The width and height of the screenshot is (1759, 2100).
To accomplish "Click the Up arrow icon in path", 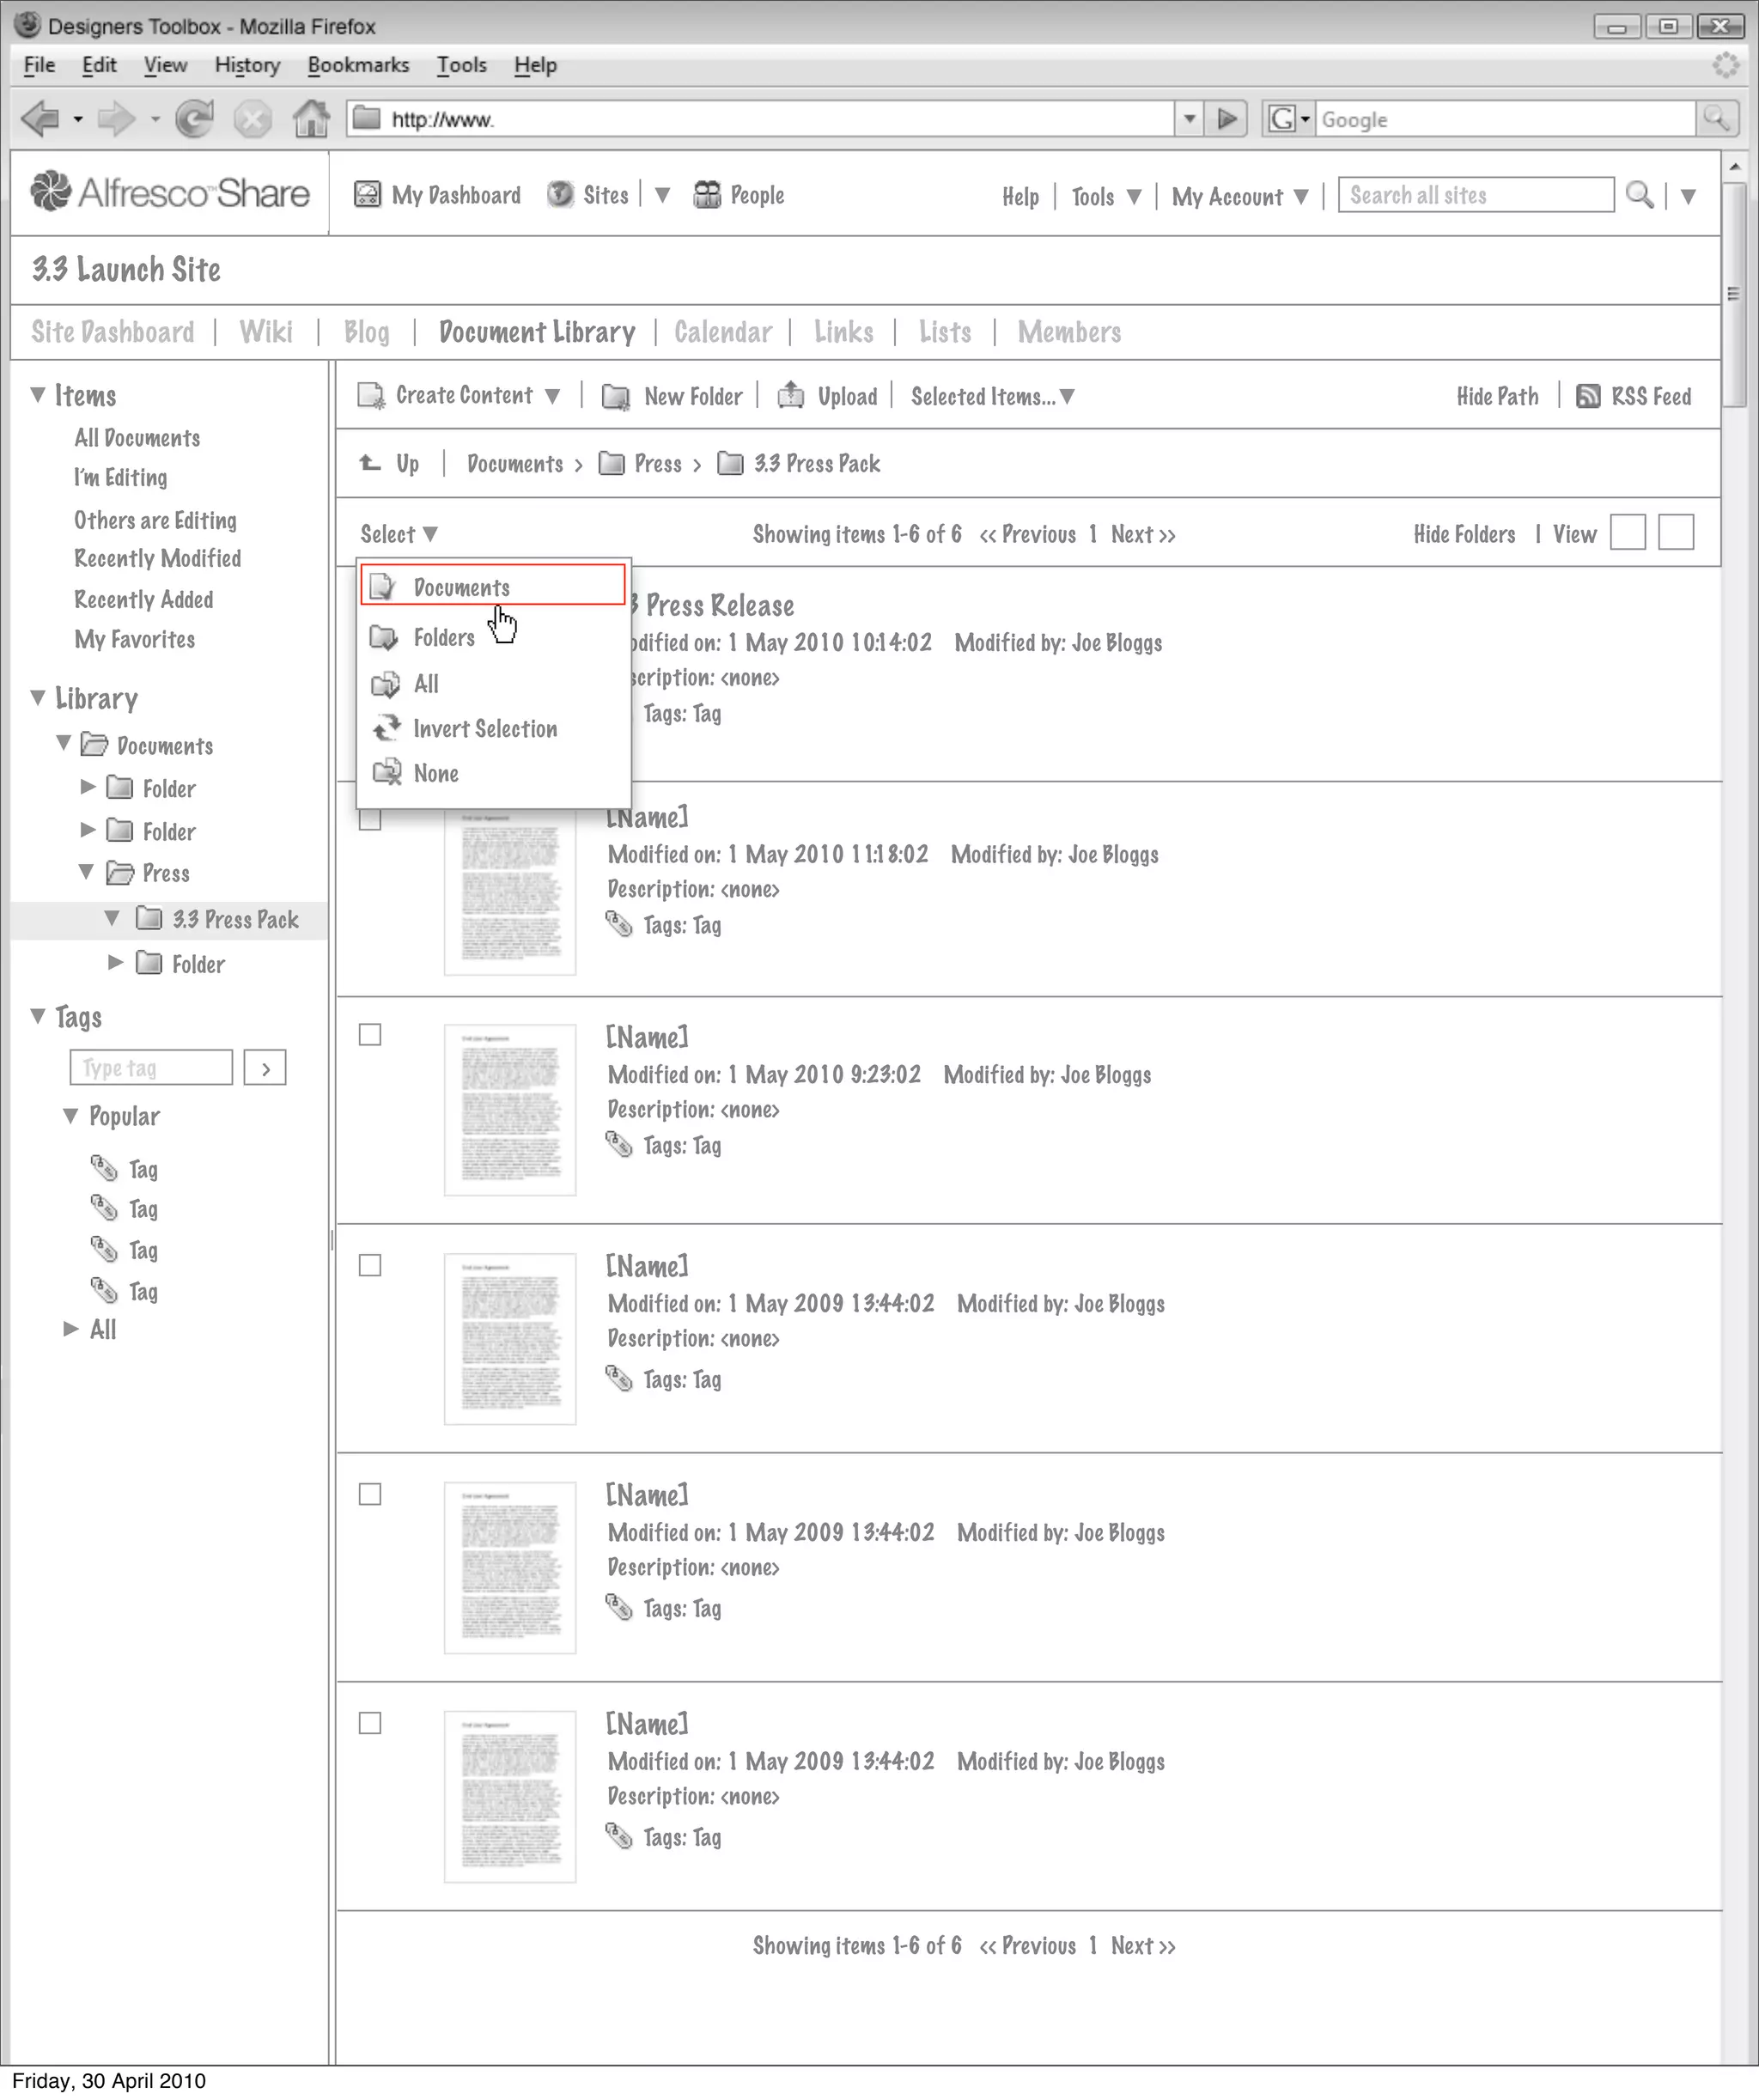I will pyautogui.click(x=371, y=463).
